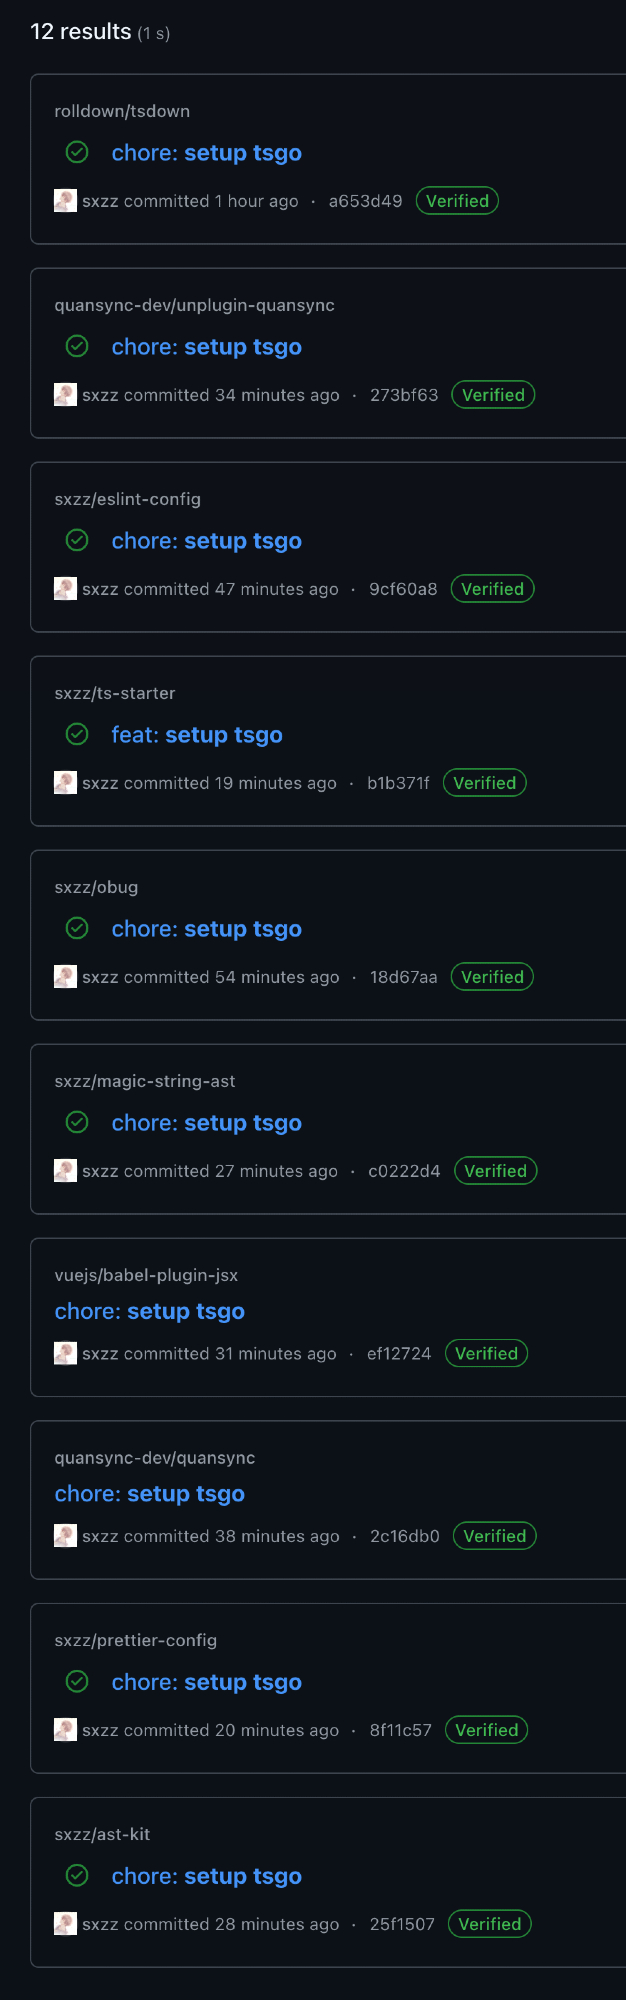Click the Verified badge for commit 18d67aa

tap(492, 977)
